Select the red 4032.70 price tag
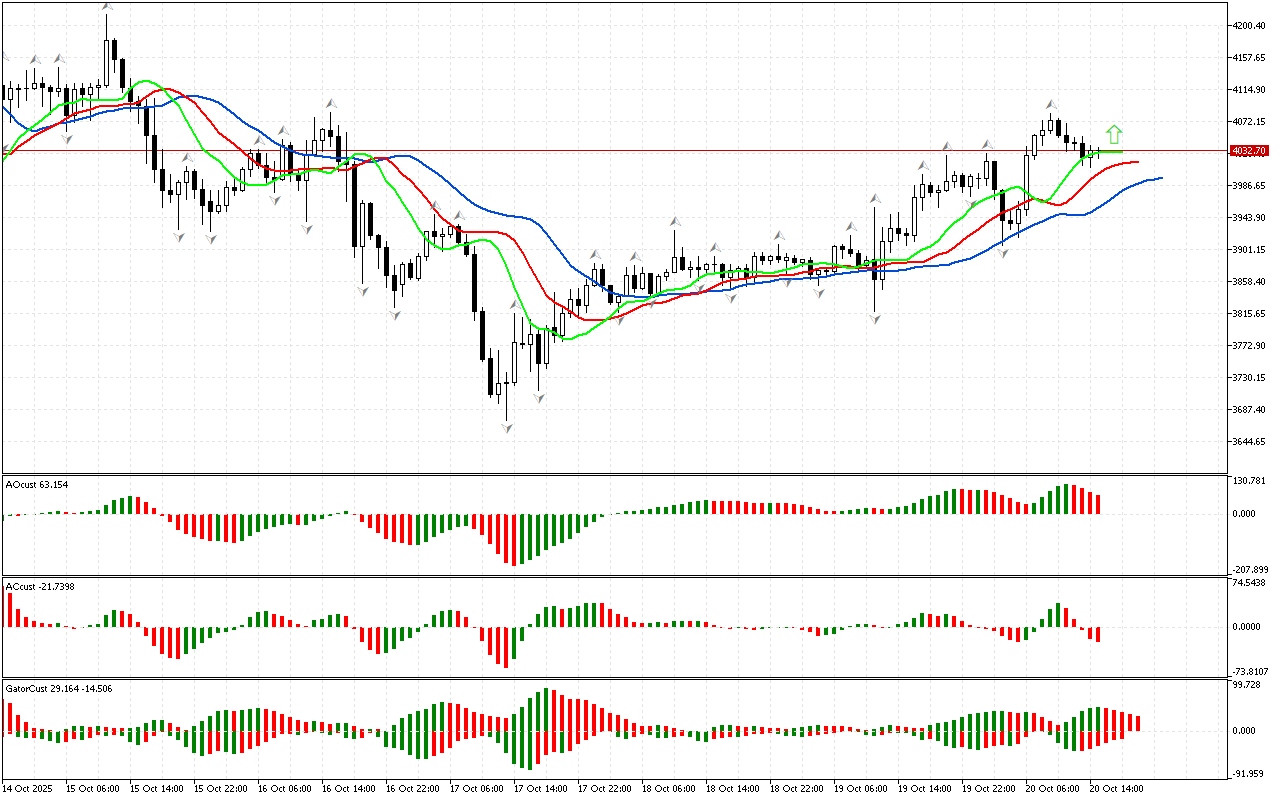Image resolution: width=1280 pixels, height=800 pixels. pyautogui.click(x=1249, y=151)
